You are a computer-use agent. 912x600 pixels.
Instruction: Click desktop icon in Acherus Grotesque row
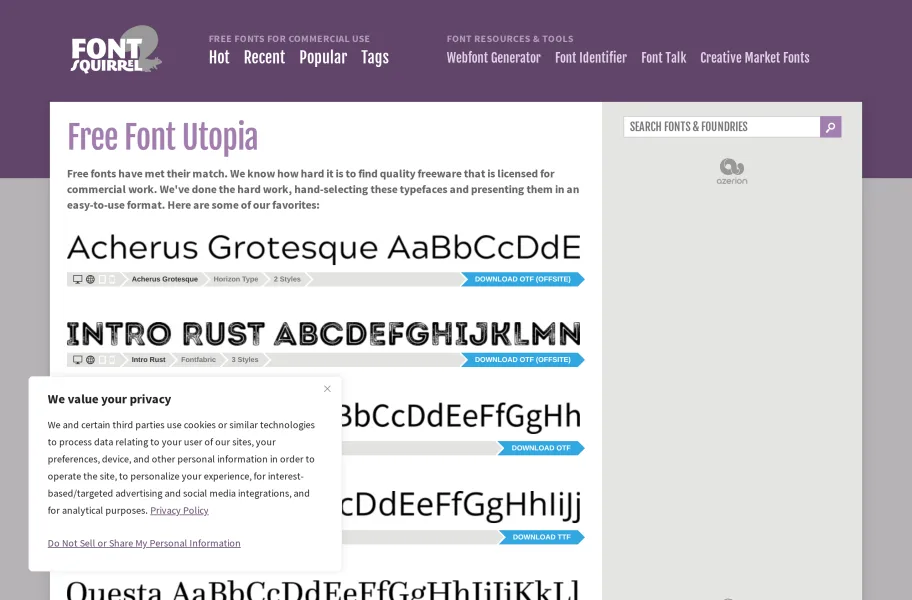(x=77, y=279)
